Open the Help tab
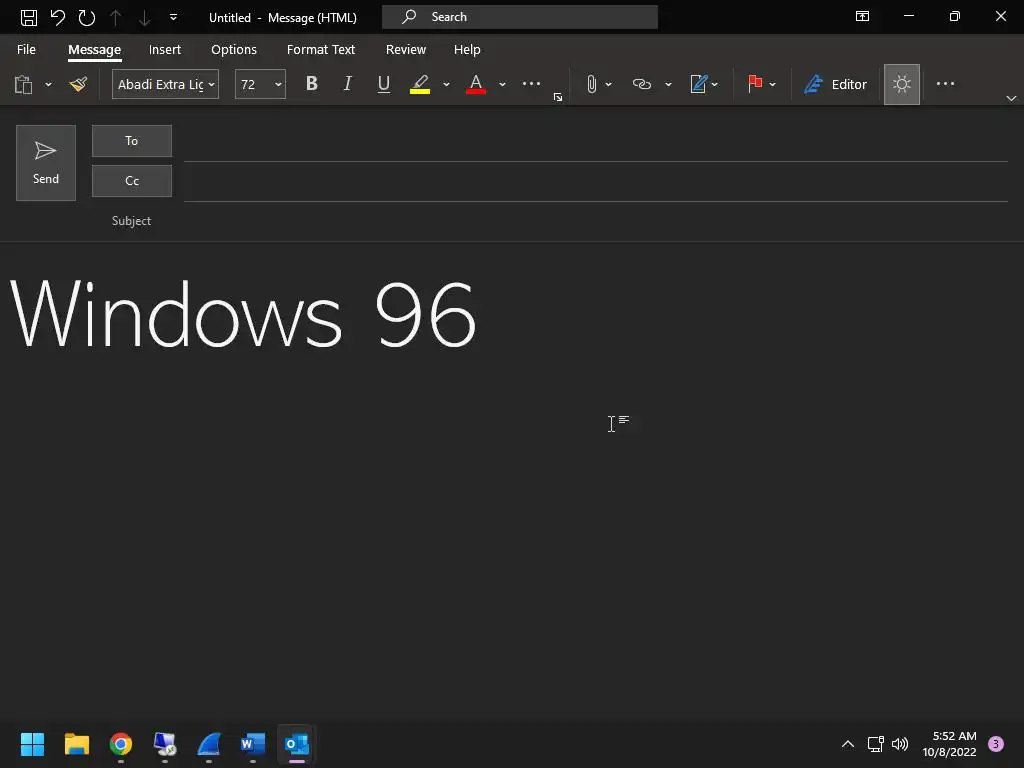This screenshot has width=1024, height=768. (x=467, y=50)
